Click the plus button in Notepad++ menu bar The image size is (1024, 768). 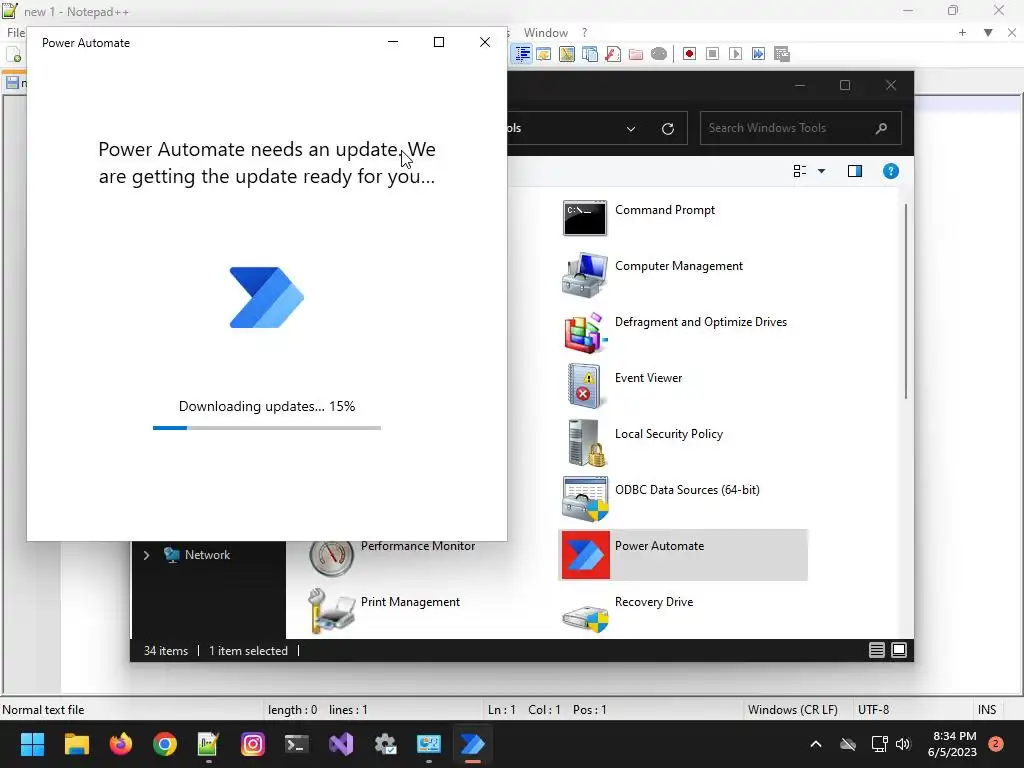pyautogui.click(x=962, y=33)
